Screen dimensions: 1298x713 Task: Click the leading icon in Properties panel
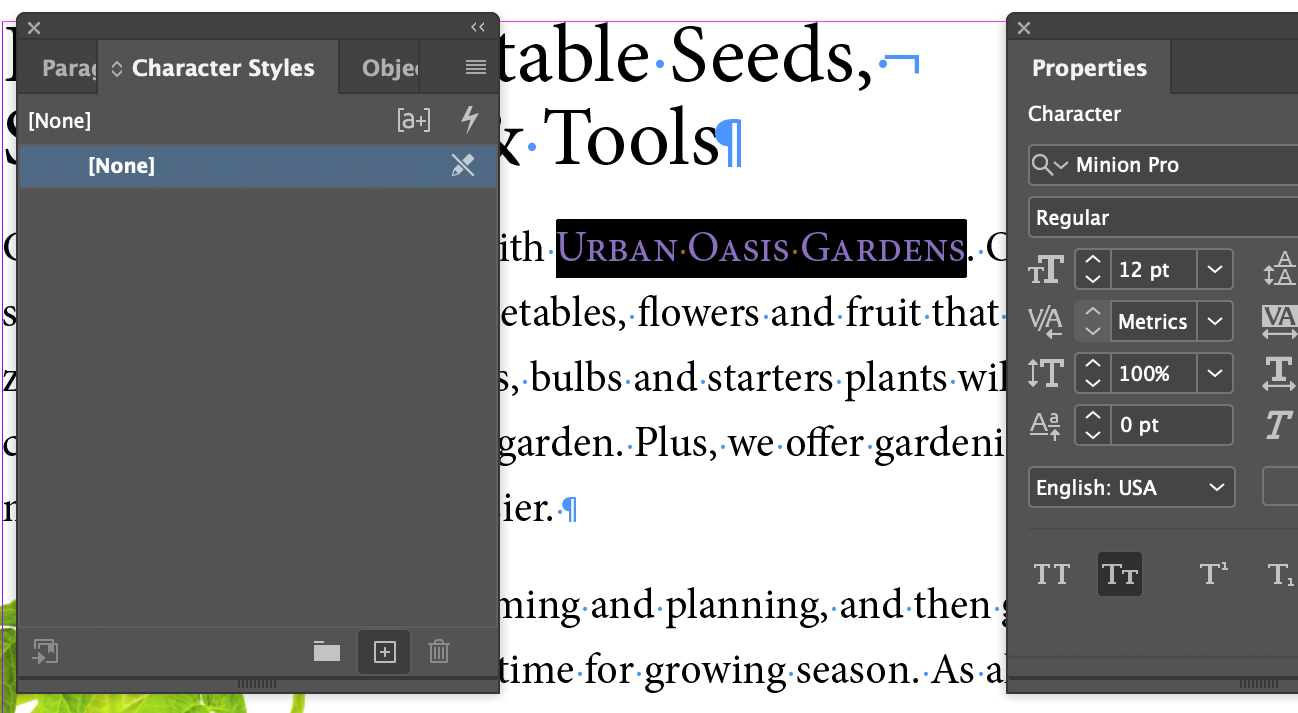(1281, 270)
